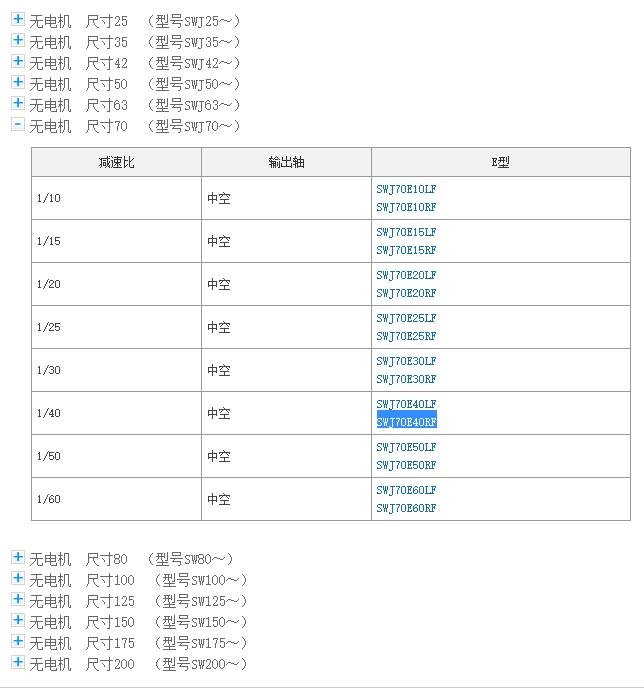Screen dimensions: 644x691
Task: Open the SWJ70E25LF model link
Action: click(406, 318)
